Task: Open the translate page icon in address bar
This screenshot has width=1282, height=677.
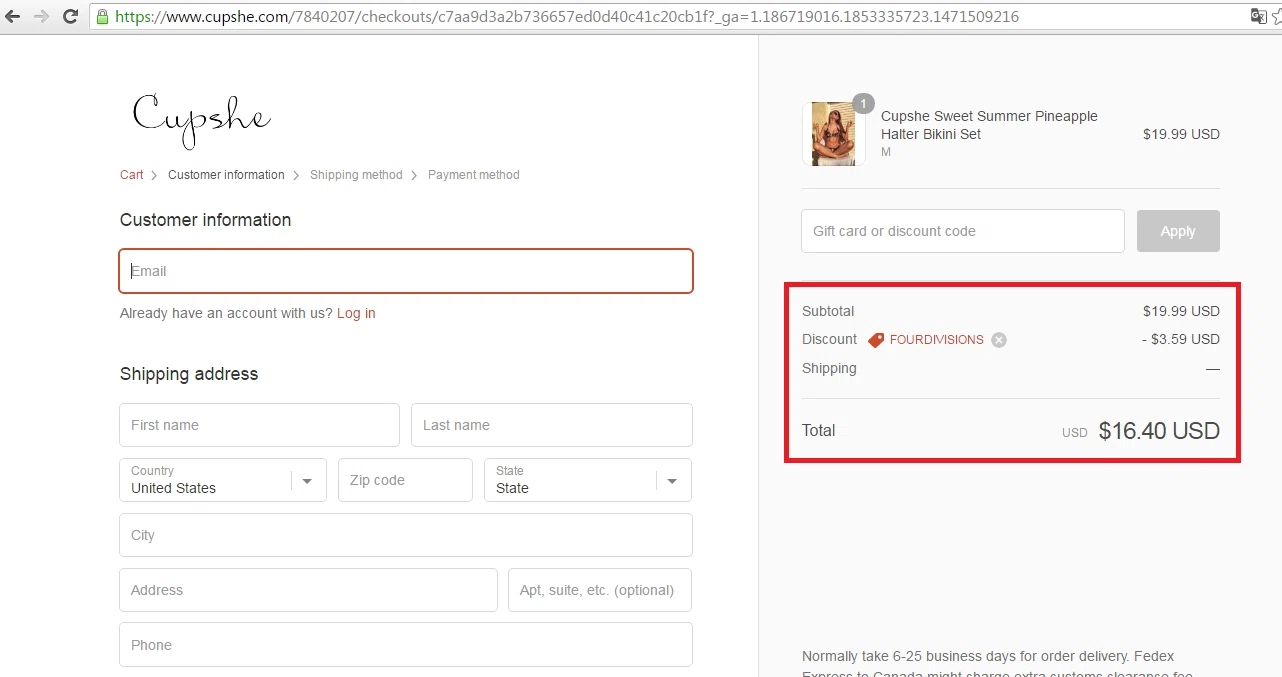Action: [x=1259, y=16]
